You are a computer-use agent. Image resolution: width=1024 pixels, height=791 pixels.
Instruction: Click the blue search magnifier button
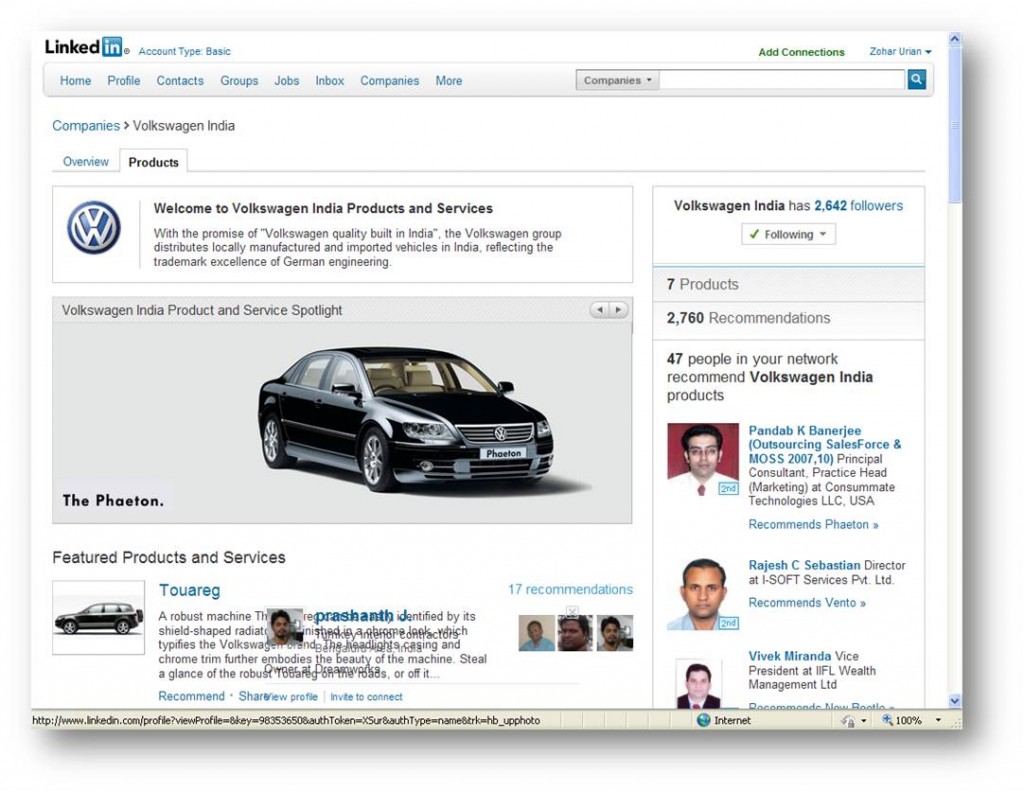click(916, 80)
